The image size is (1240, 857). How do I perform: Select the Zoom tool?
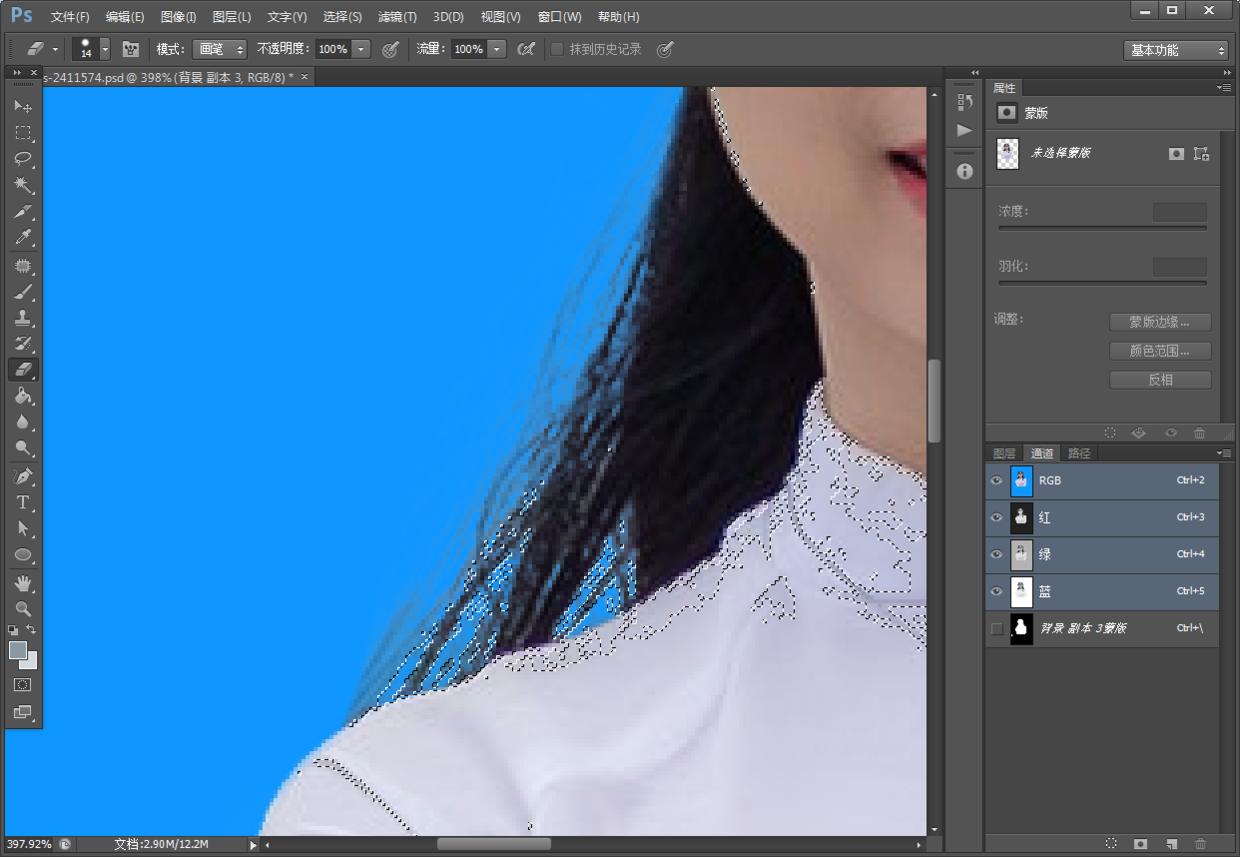(23, 608)
